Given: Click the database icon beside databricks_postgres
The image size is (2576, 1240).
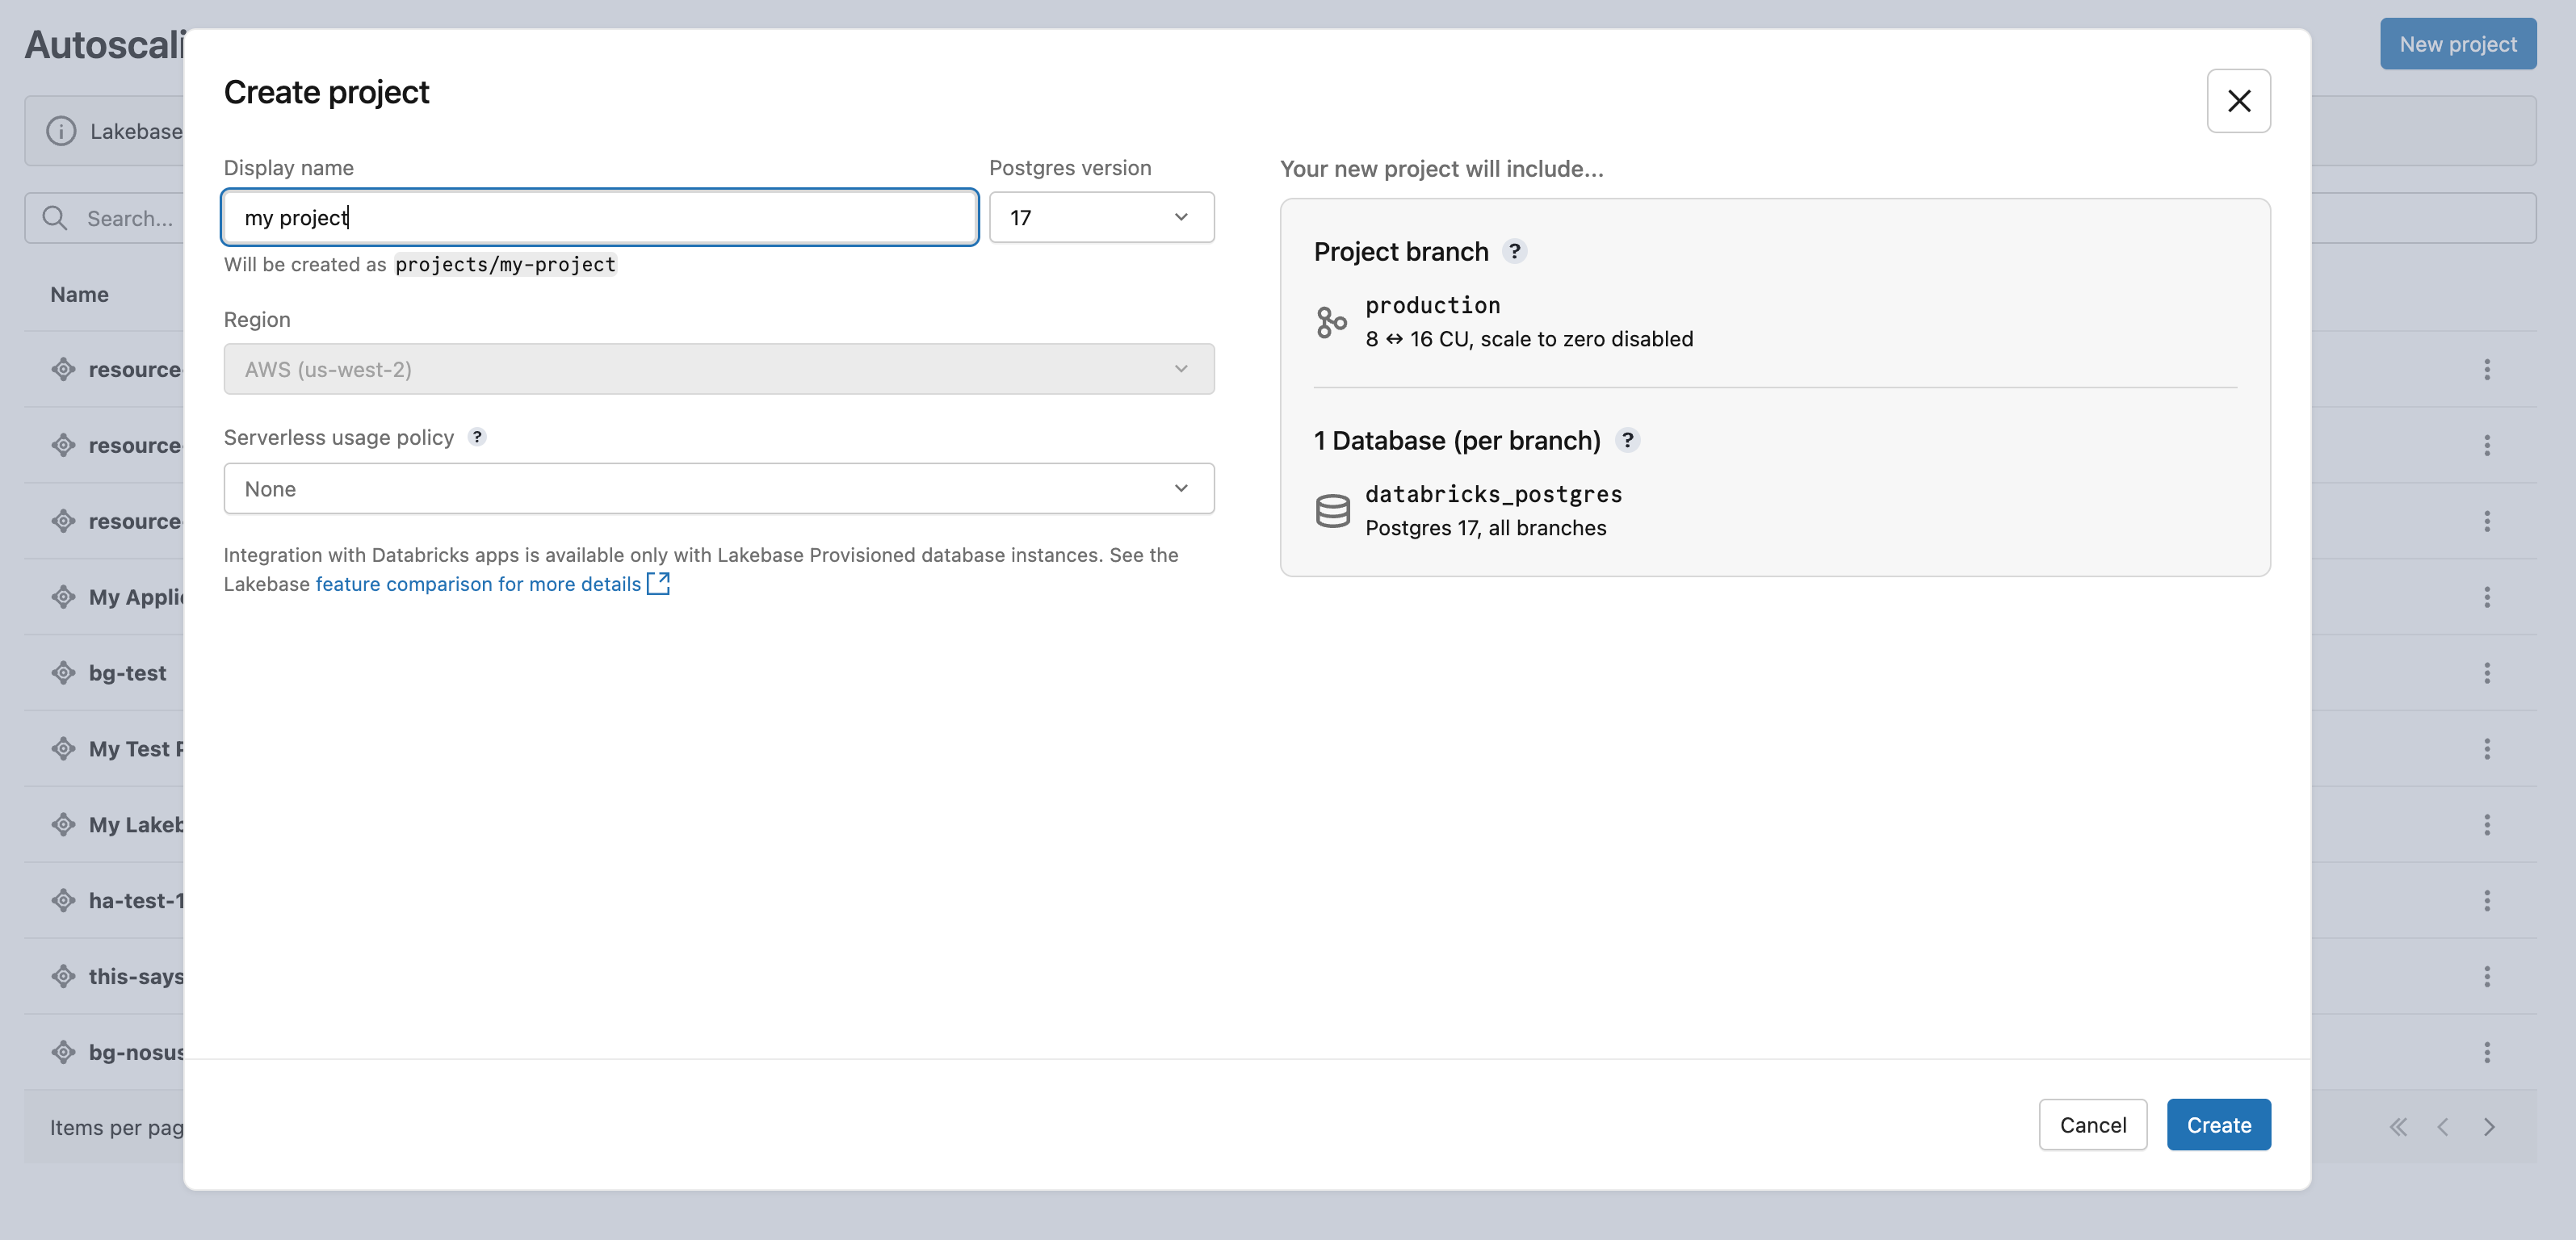Looking at the screenshot, I should [1332, 510].
